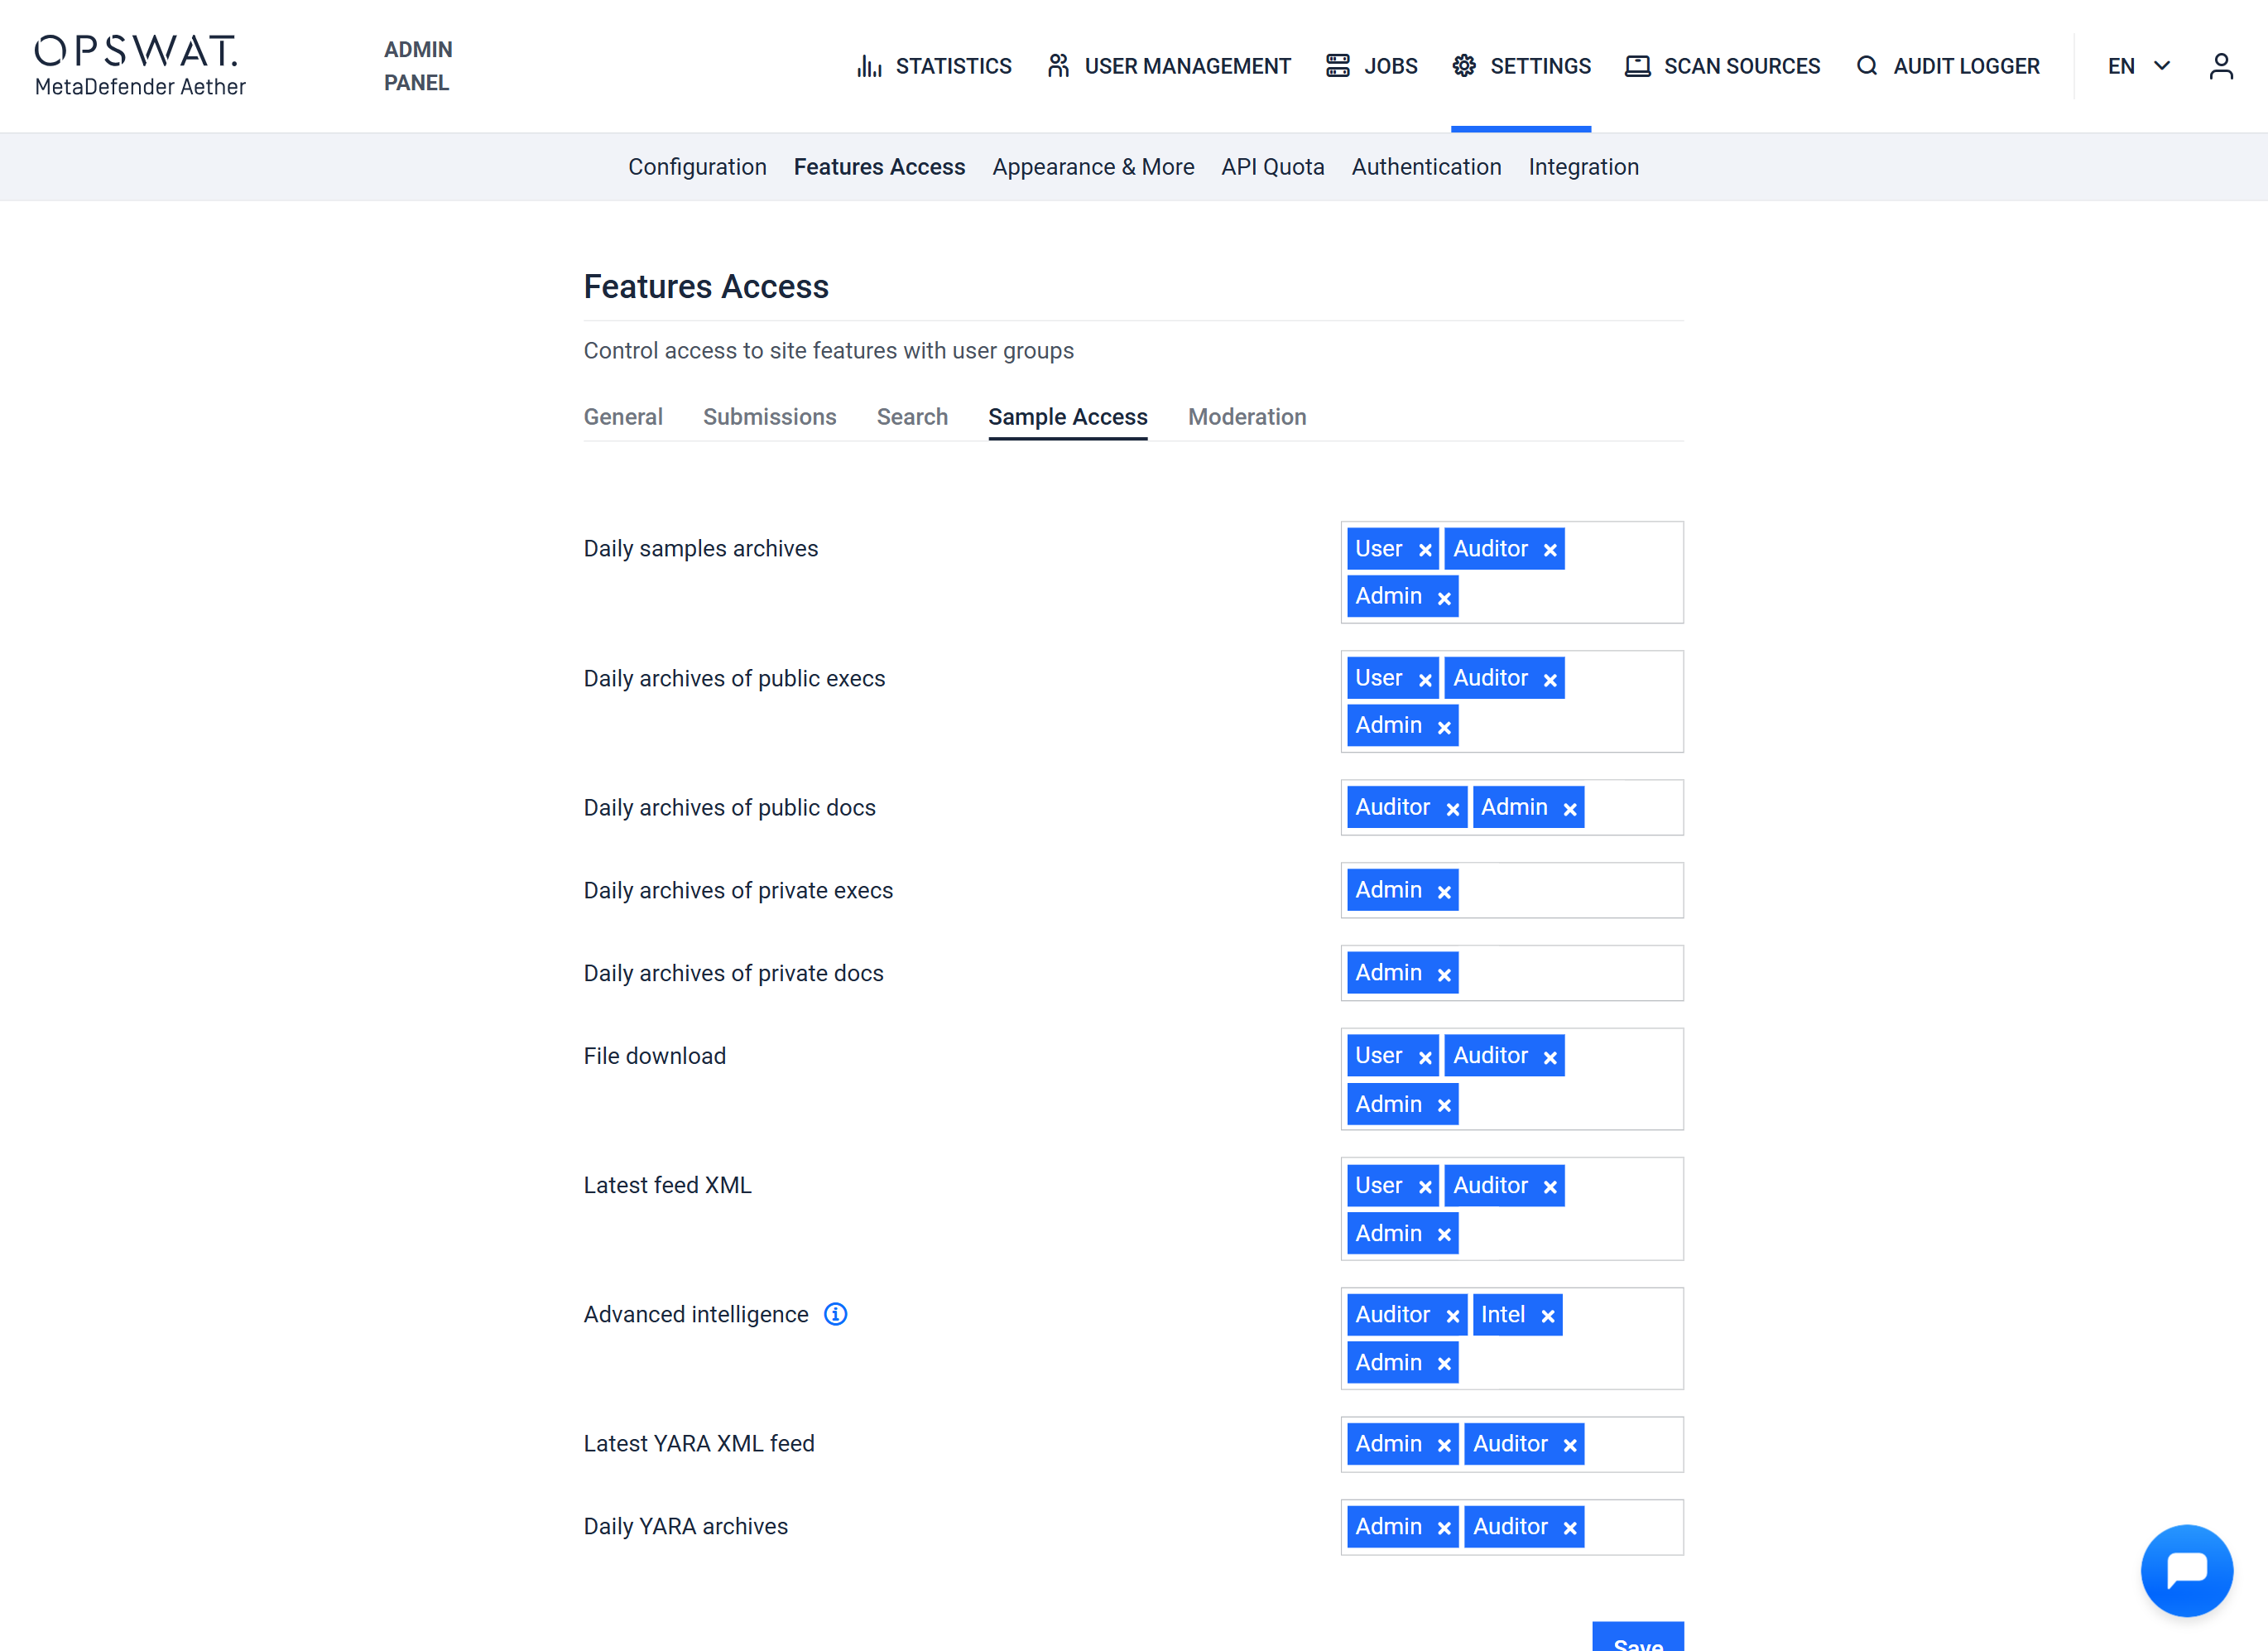The height and width of the screenshot is (1651, 2268).
Task: Click the Jobs server icon
Action: [1337, 66]
